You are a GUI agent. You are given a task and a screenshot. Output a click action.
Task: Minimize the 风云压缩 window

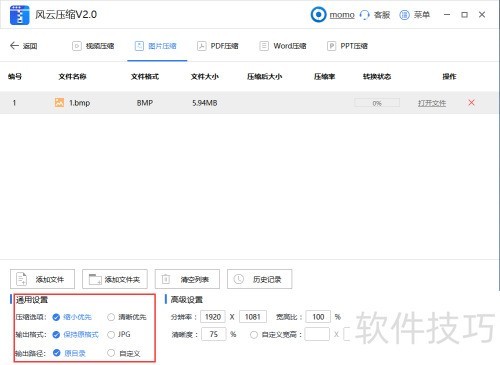tap(447, 15)
